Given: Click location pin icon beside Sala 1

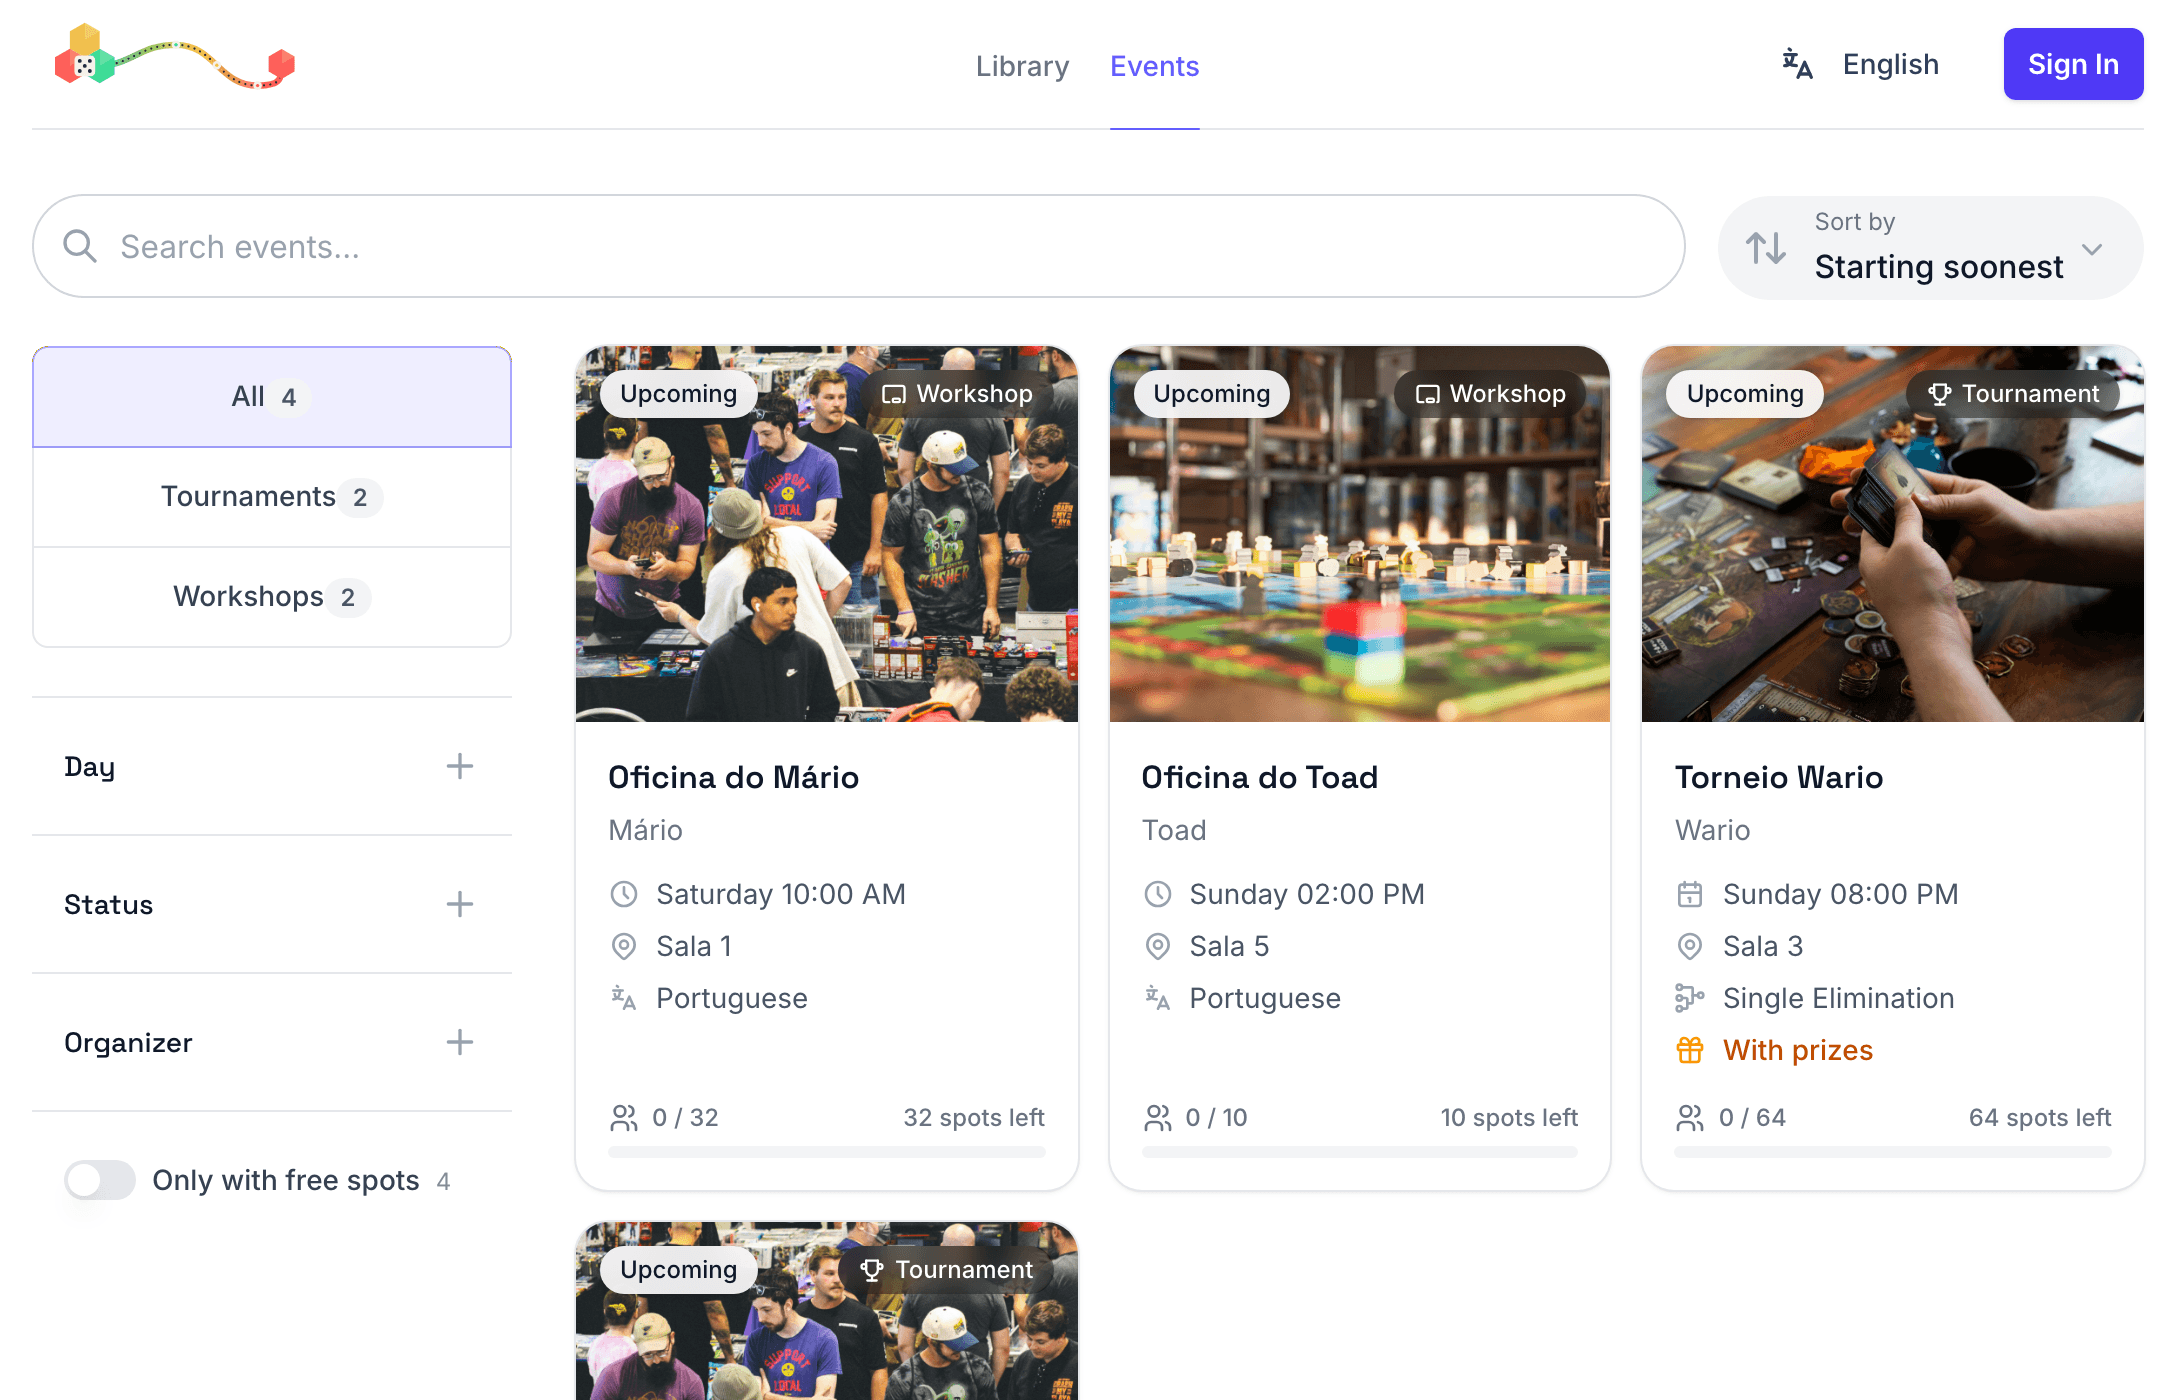Looking at the screenshot, I should click(x=624, y=946).
